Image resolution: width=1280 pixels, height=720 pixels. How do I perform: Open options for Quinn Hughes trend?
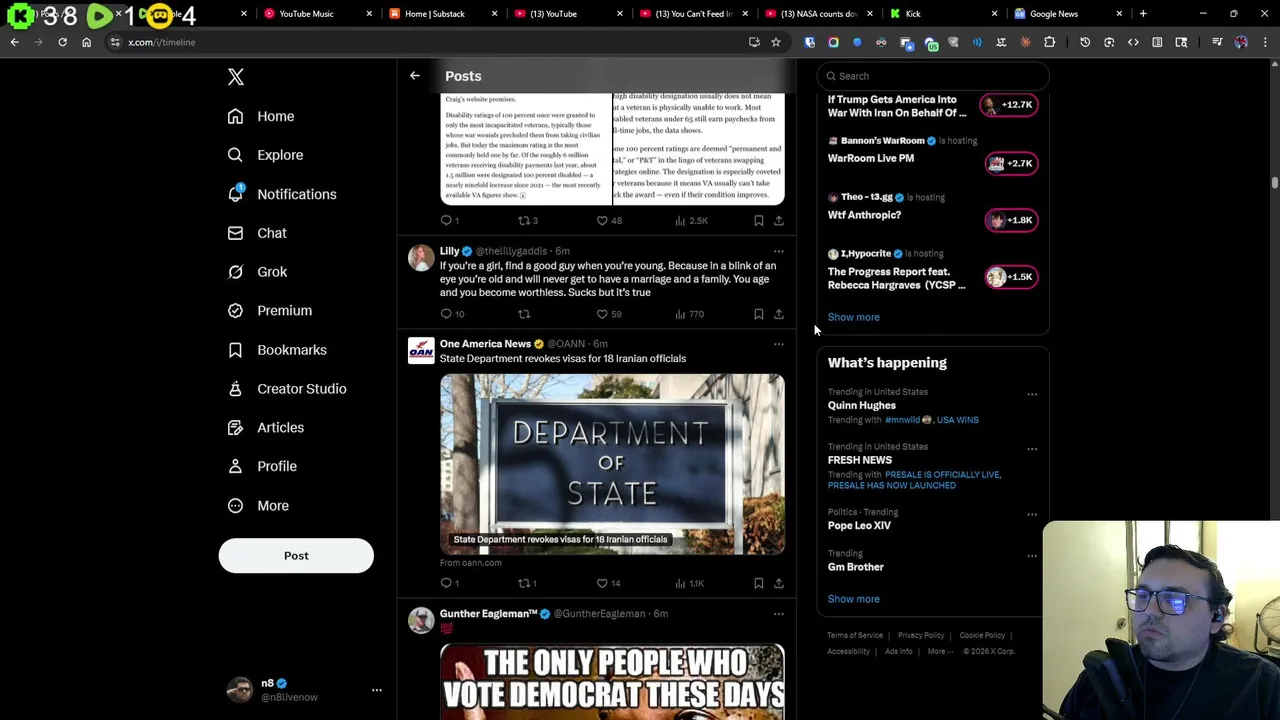tap(1031, 394)
